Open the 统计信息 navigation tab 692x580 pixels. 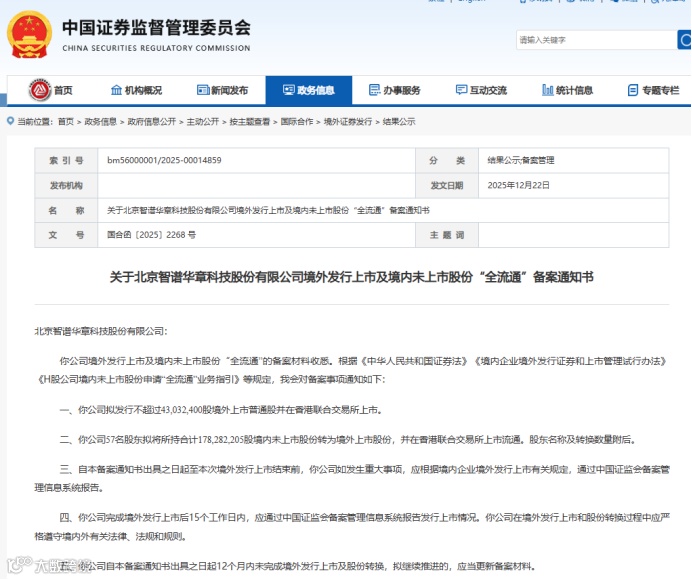click(x=568, y=90)
